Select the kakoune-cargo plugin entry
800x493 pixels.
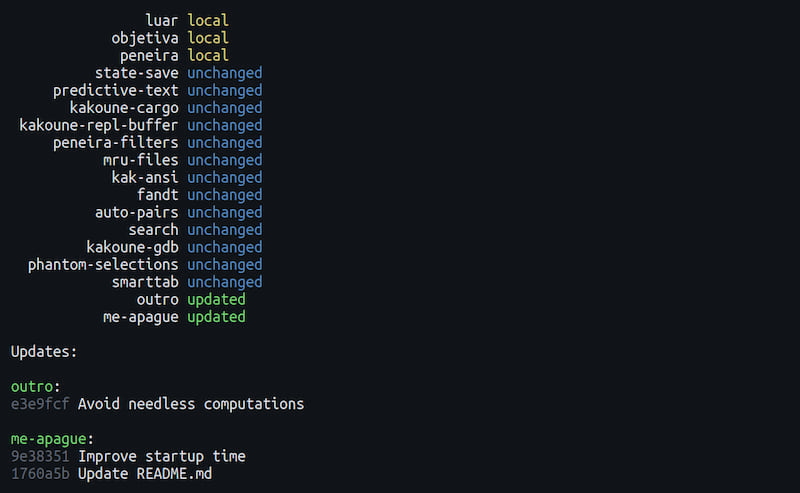(x=124, y=108)
